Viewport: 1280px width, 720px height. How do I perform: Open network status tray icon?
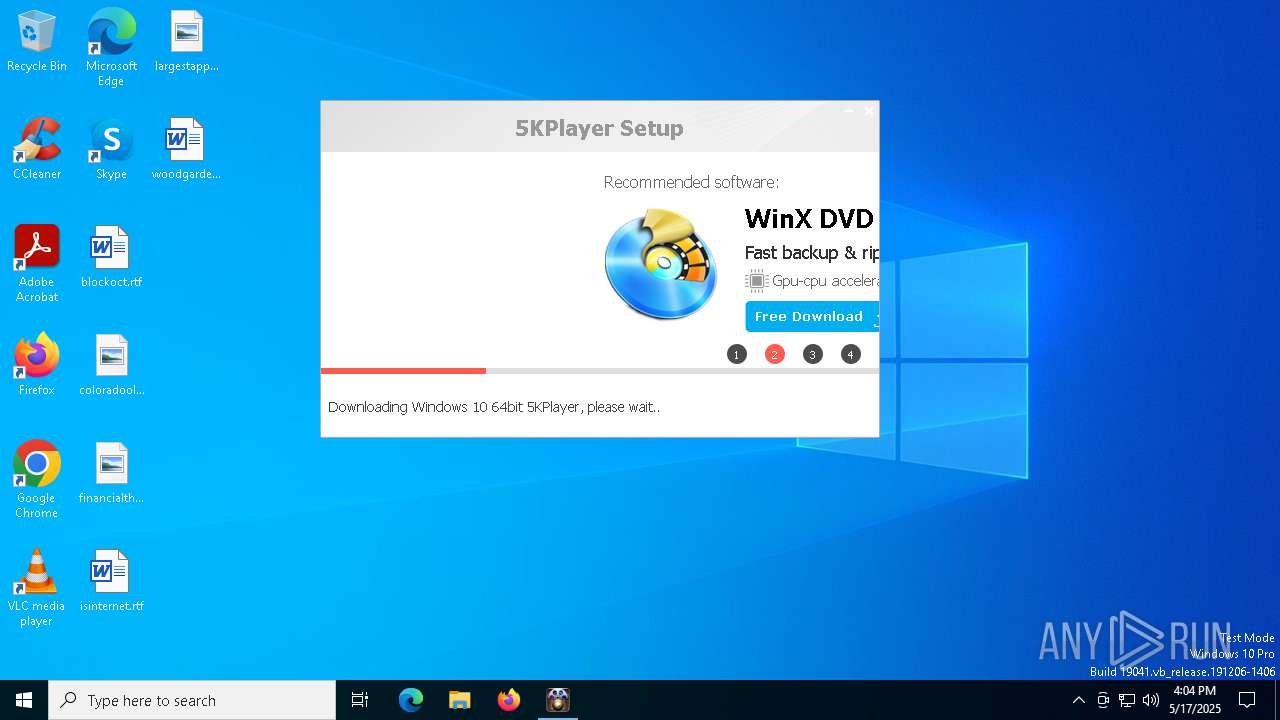click(1127, 700)
